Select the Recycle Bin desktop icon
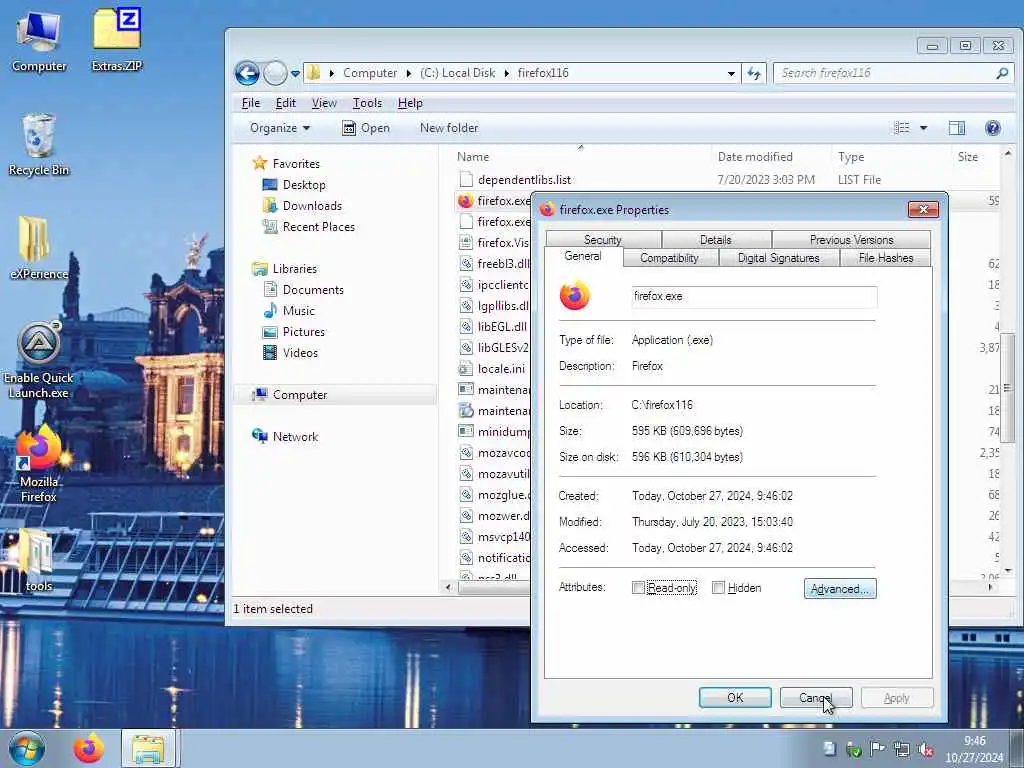Image resolution: width=1024 pixels, height=768 pixels. point(39,145)
